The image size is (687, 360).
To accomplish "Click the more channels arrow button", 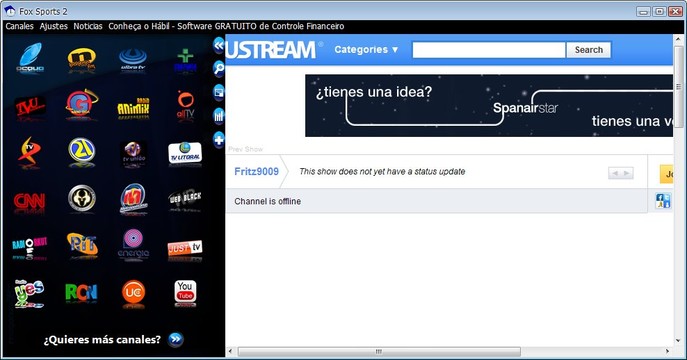I will tap(176, 339).
